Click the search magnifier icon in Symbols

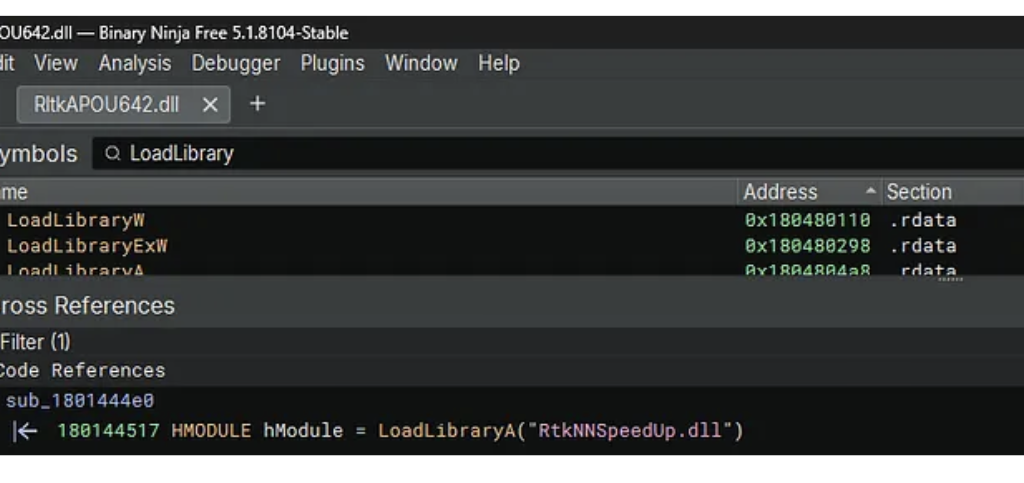click(113, 154)
